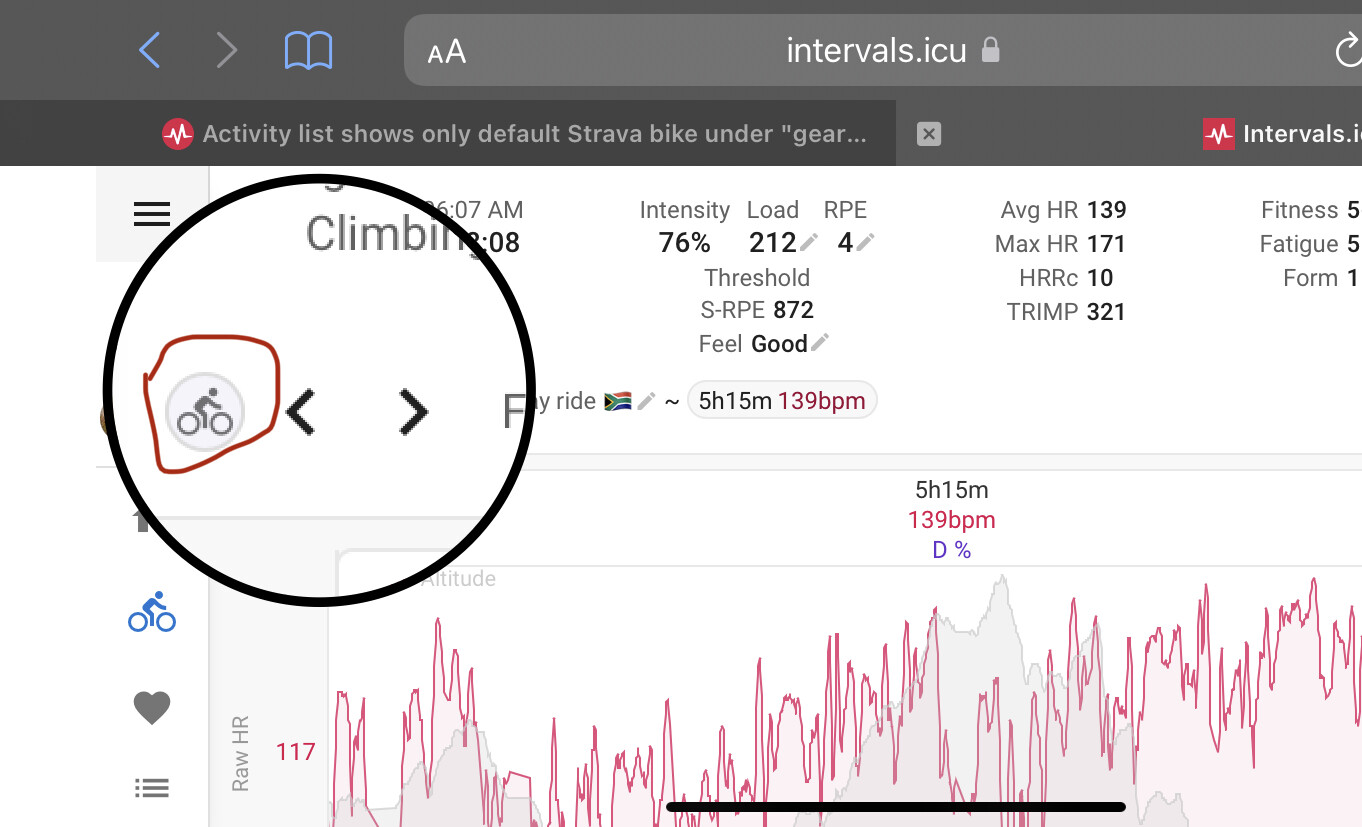This screenshot has height=827, width=1362.
Task: Click the red 139bpm label above the chart
Action: pos(952,520)
